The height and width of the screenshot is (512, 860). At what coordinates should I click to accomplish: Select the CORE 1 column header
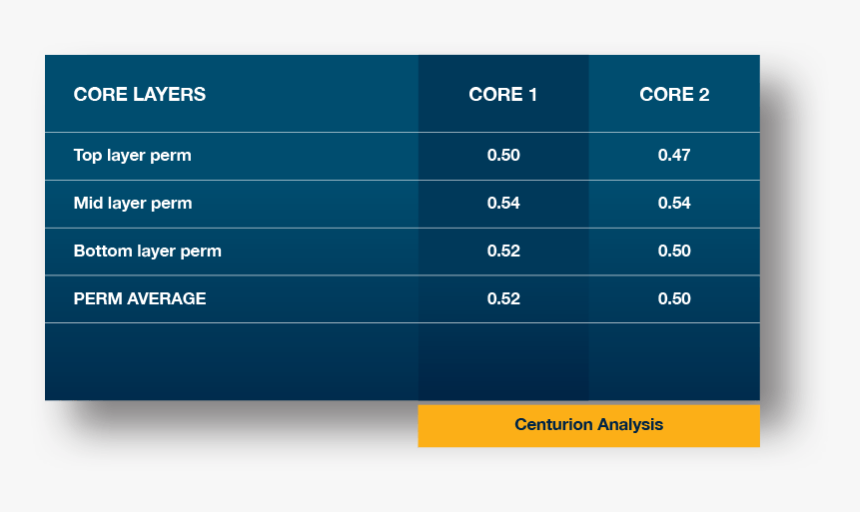pyautogui.click(x=503, y=94)
